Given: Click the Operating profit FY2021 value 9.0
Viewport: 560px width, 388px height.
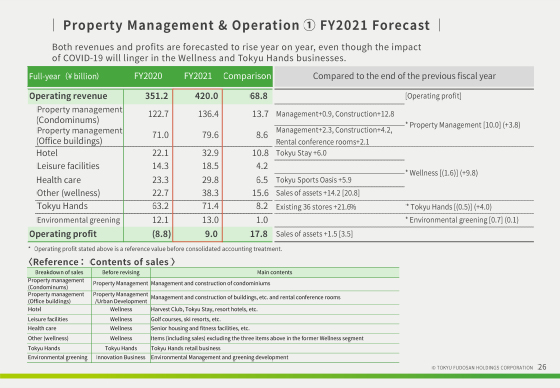Looking at the screenshot, I should coord(211,234).
